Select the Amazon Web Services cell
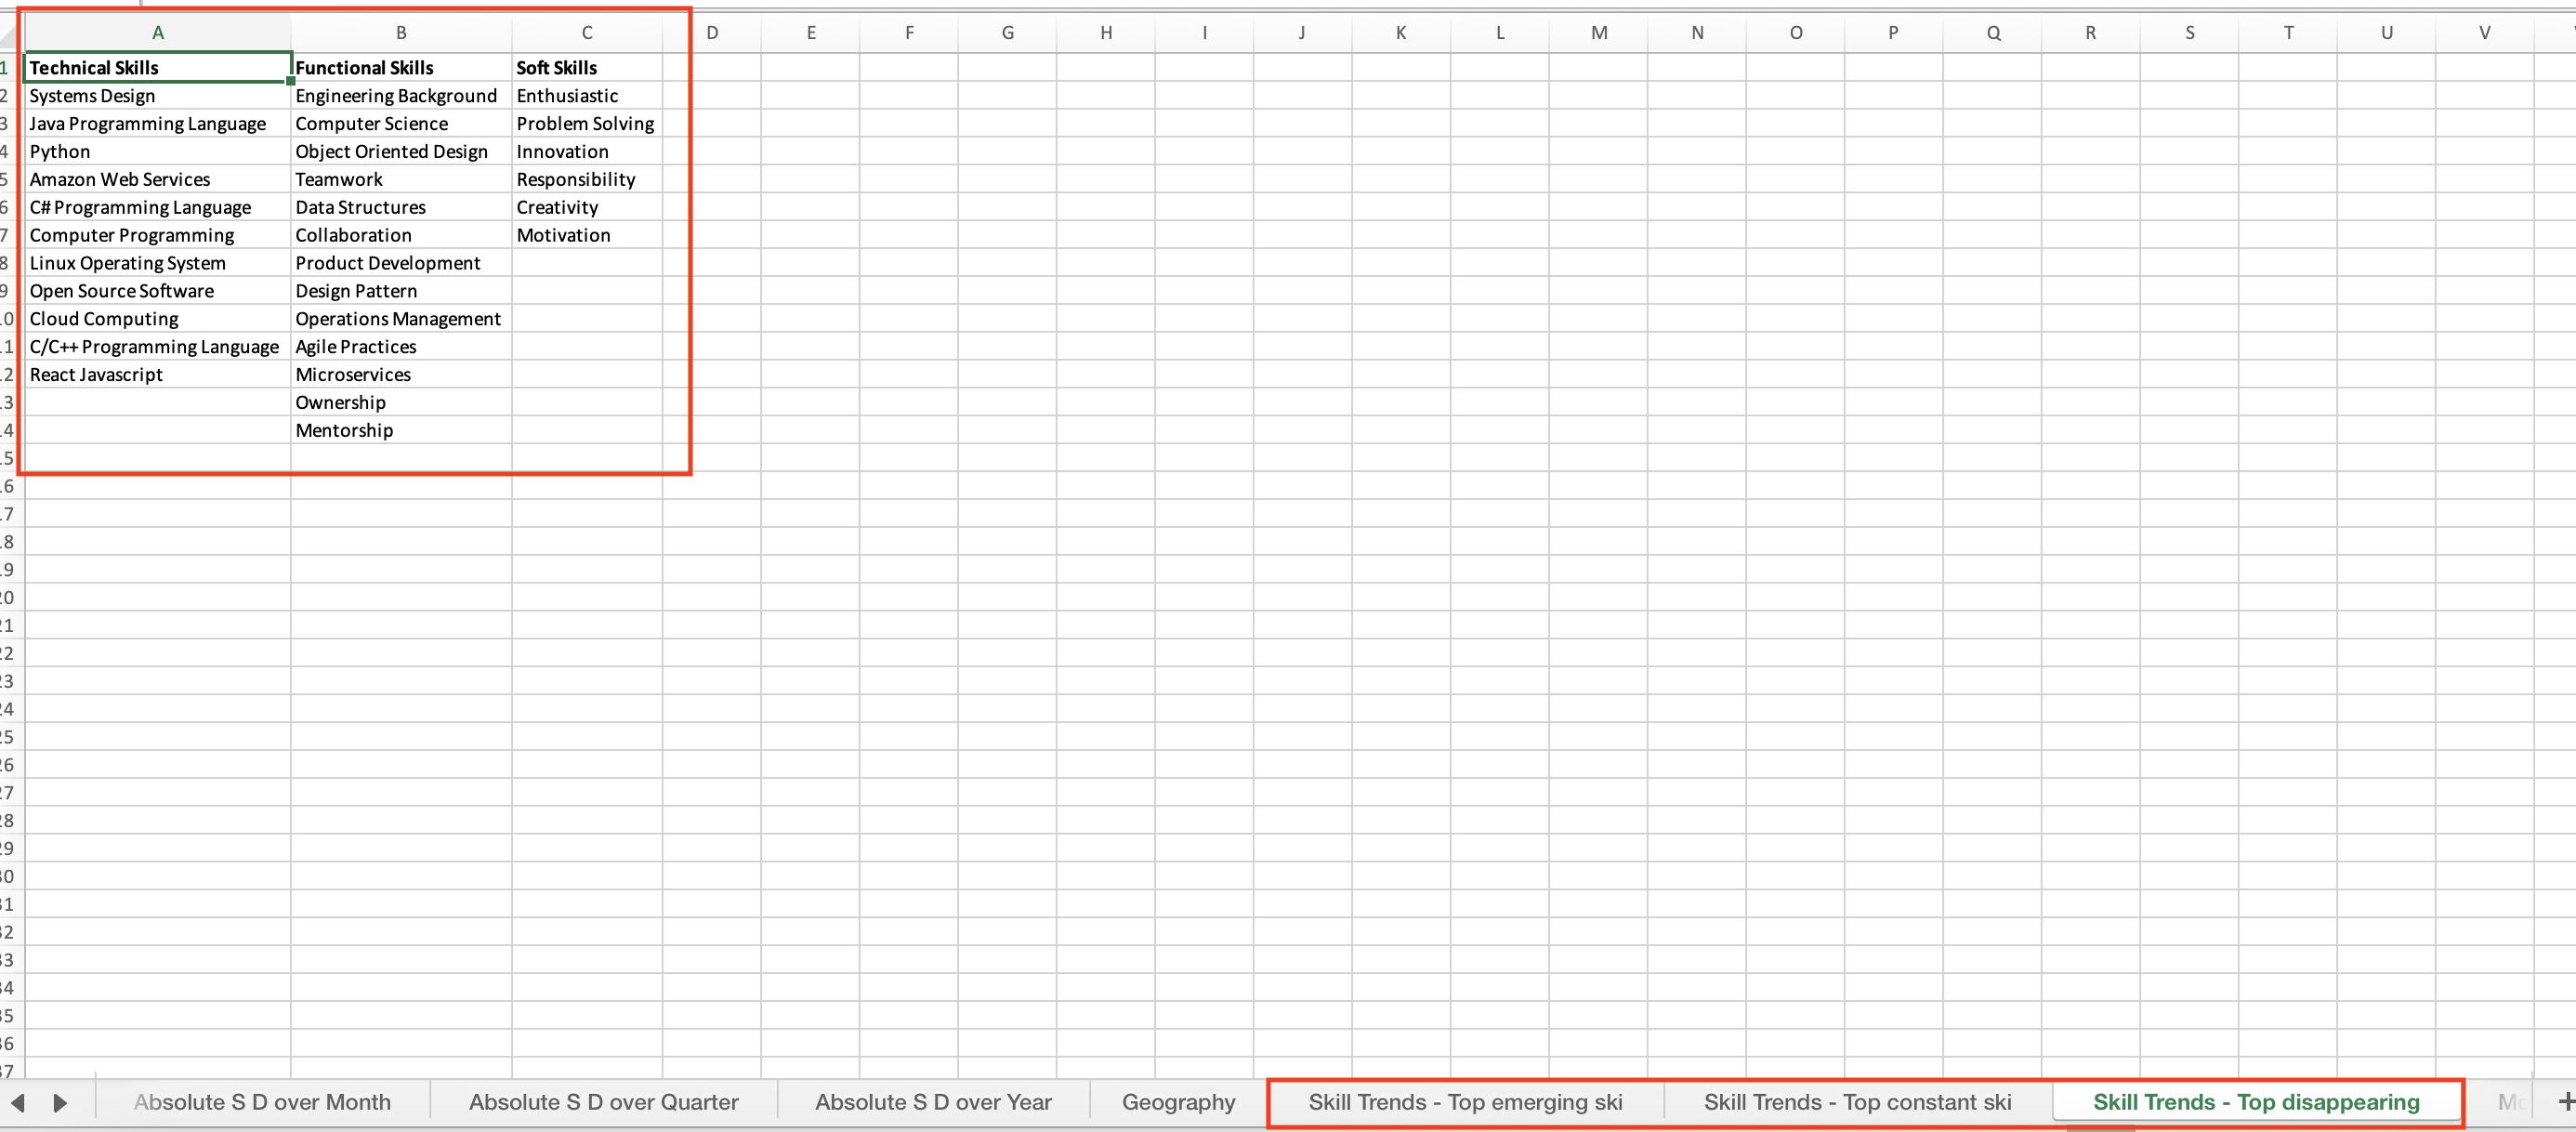Image resolution: width=2576 pixels, height=1132 pixels. tap(157, 179)
